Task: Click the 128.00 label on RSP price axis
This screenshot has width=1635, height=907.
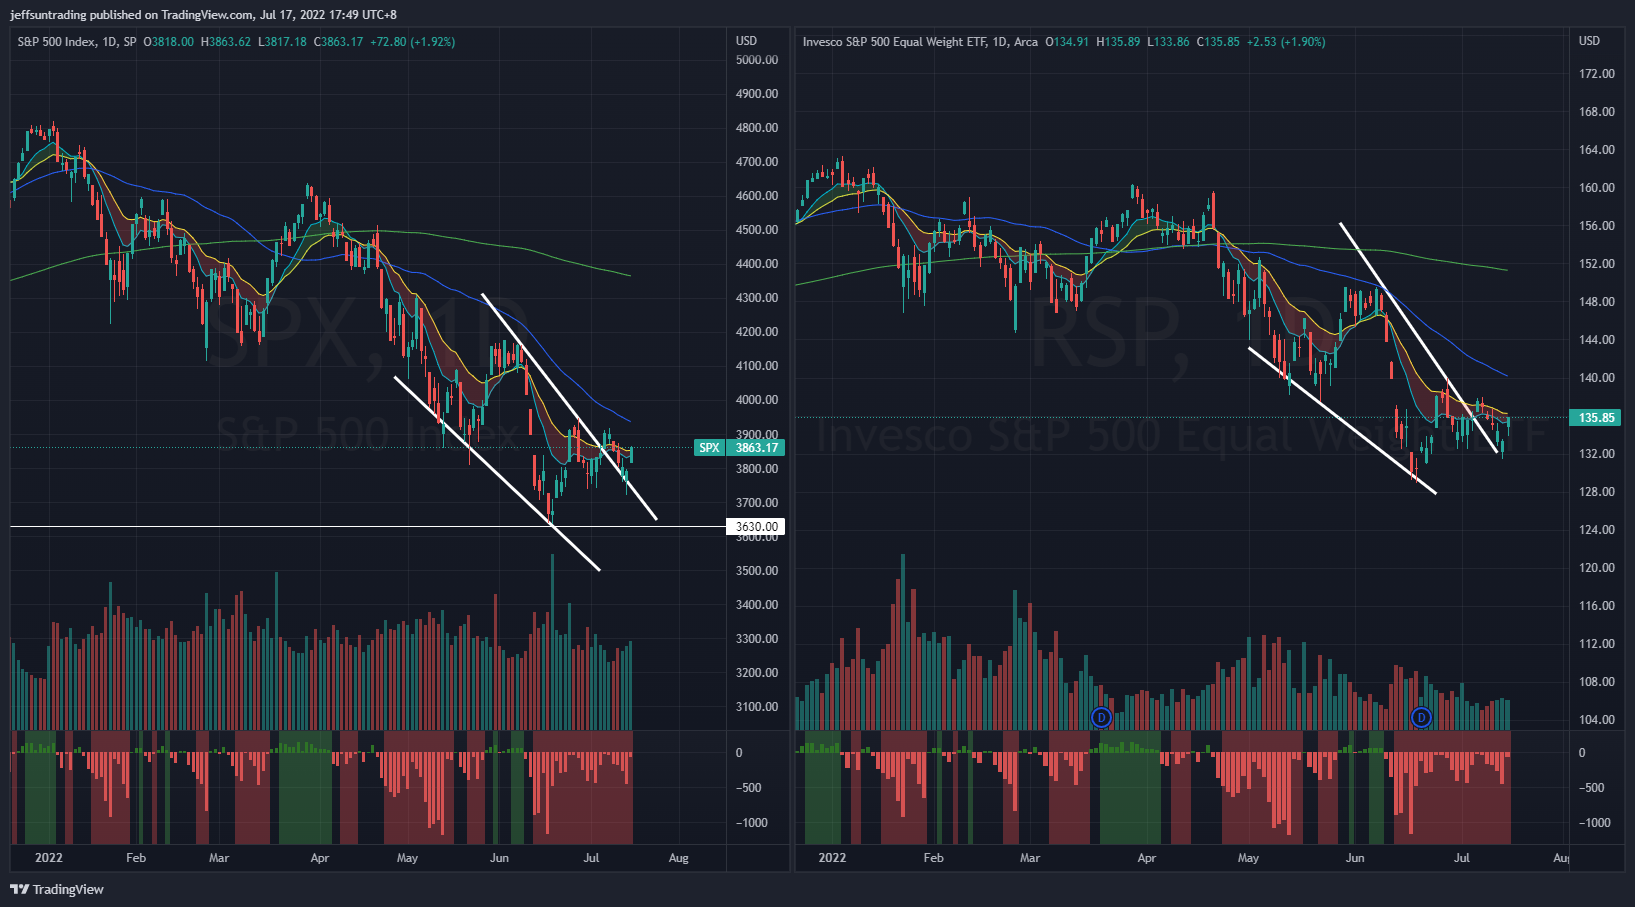Action: [1596, 492]
